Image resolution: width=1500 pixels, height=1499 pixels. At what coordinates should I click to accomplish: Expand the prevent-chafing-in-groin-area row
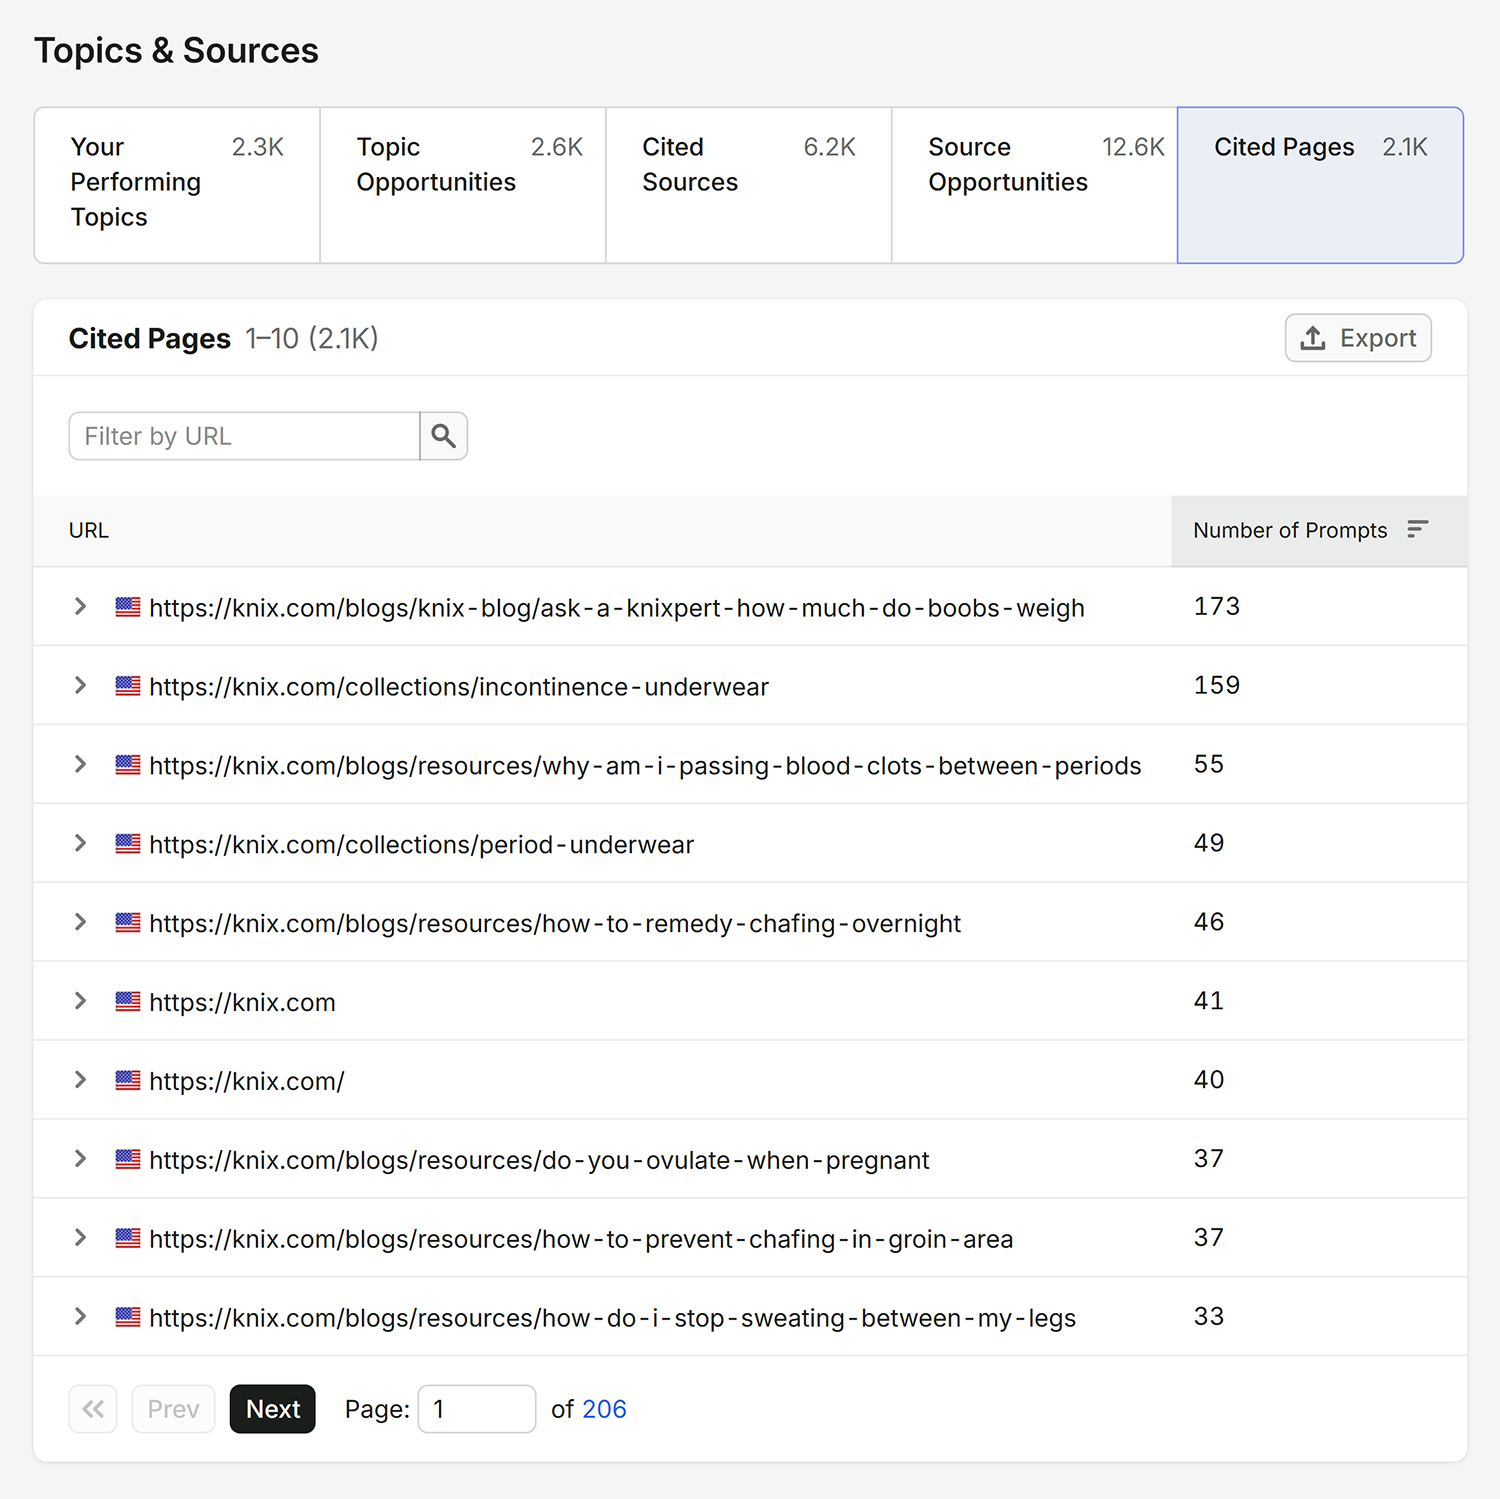(80, 1238)
